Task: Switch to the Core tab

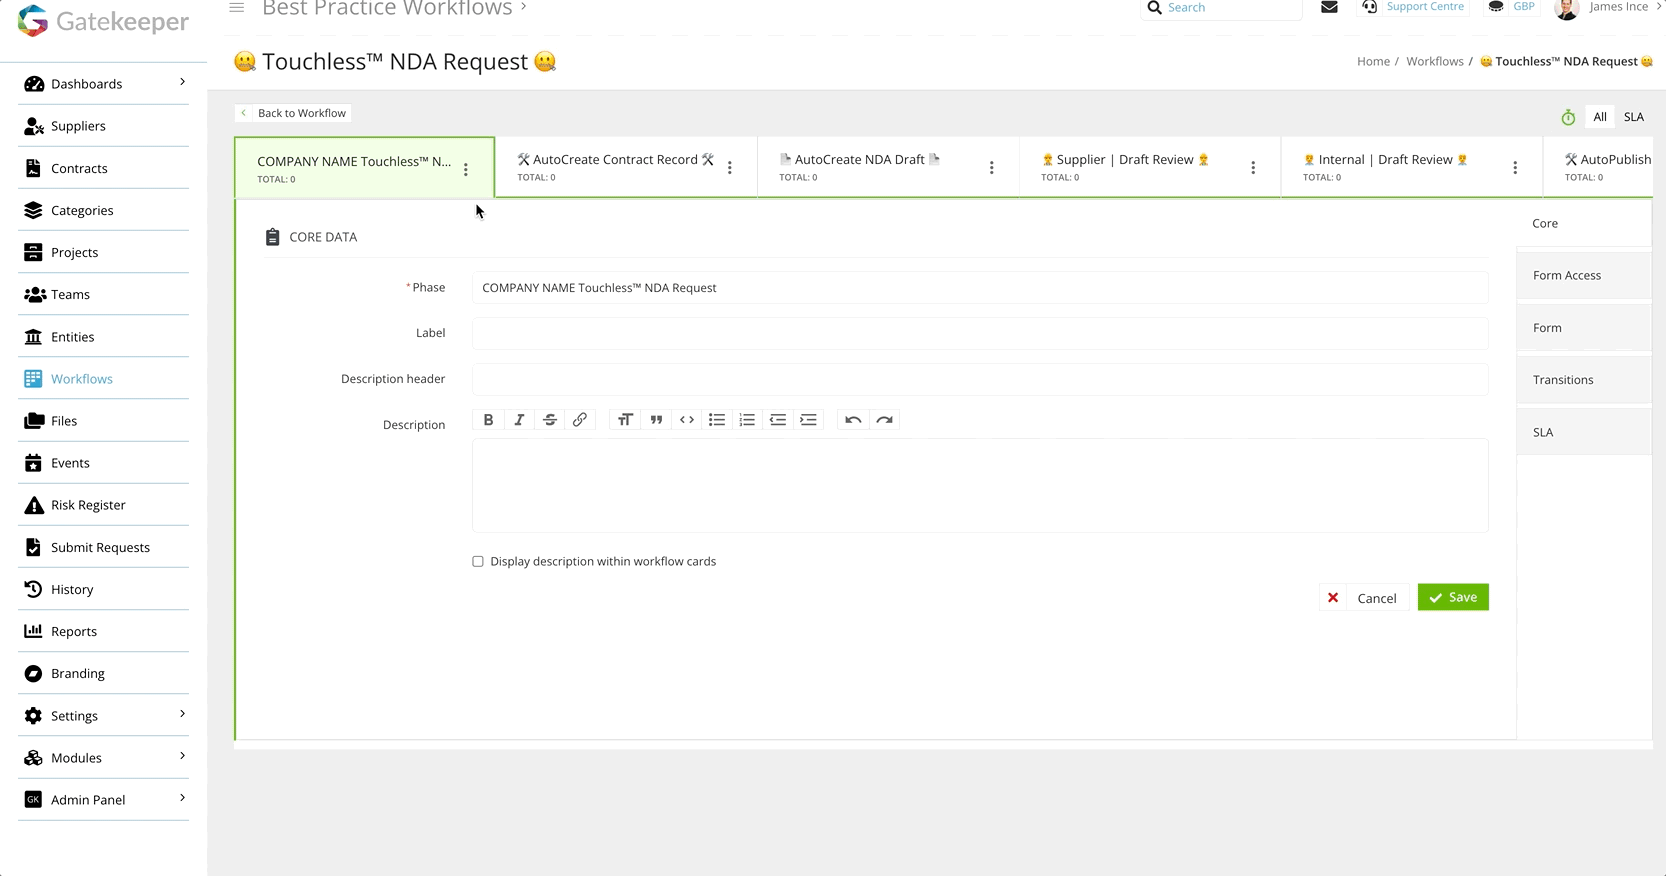Action: click(1584, 223)
